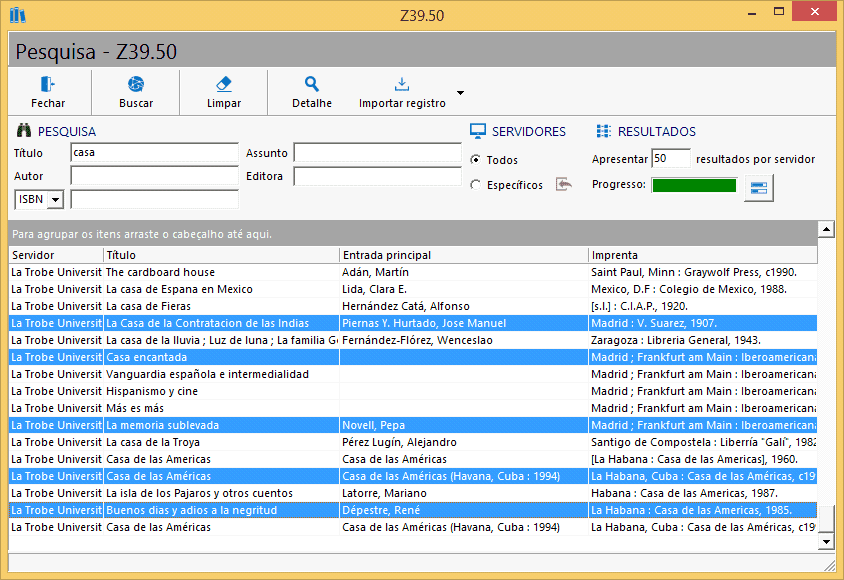Click the window resize grip corner
Viewport: 844px width, 580px height.
click(829, 564)
